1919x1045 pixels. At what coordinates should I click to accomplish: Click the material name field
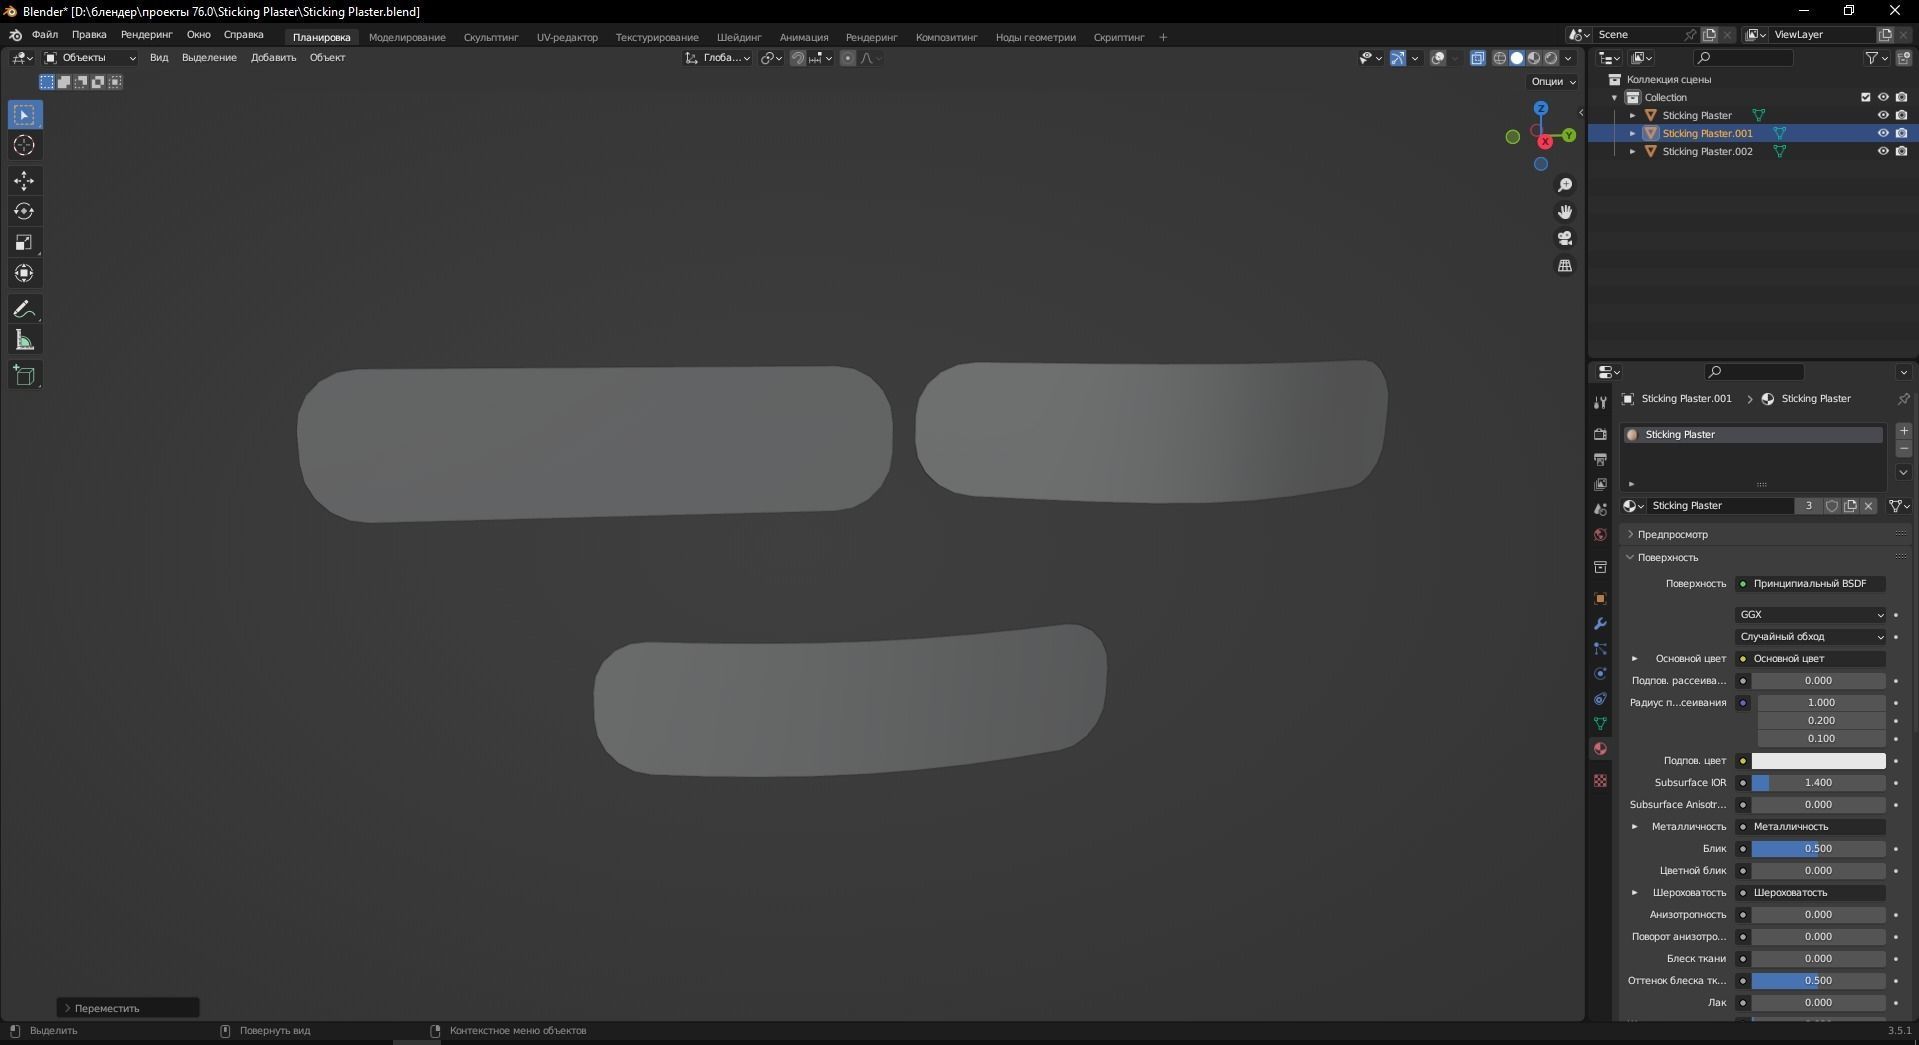[x=1721, y=506]
